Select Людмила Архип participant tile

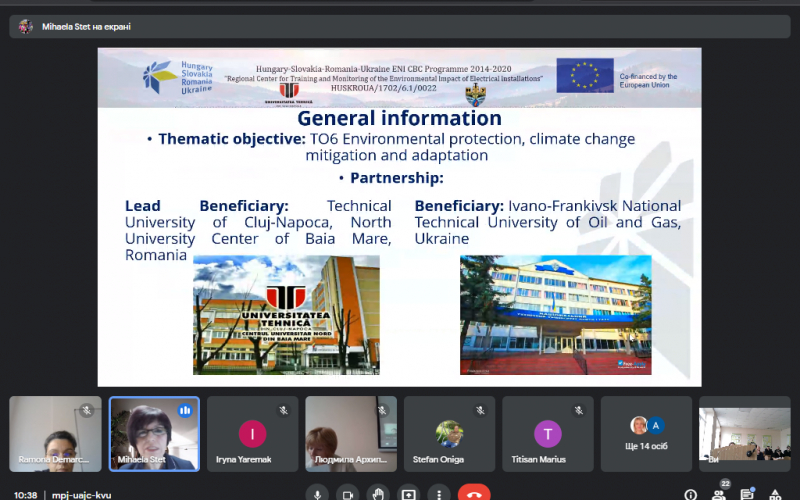351,434
